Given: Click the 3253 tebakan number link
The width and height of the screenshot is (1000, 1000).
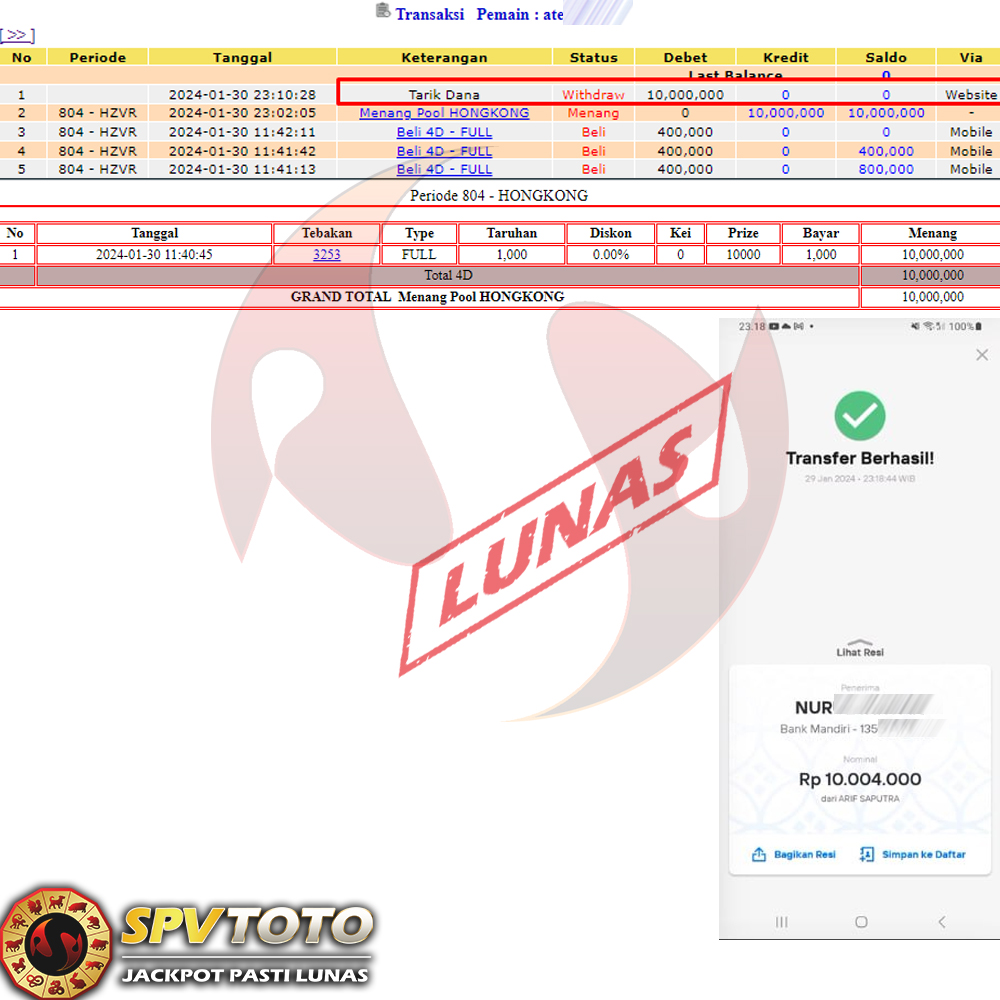Looking at the screenshot, I should (326, 255).
